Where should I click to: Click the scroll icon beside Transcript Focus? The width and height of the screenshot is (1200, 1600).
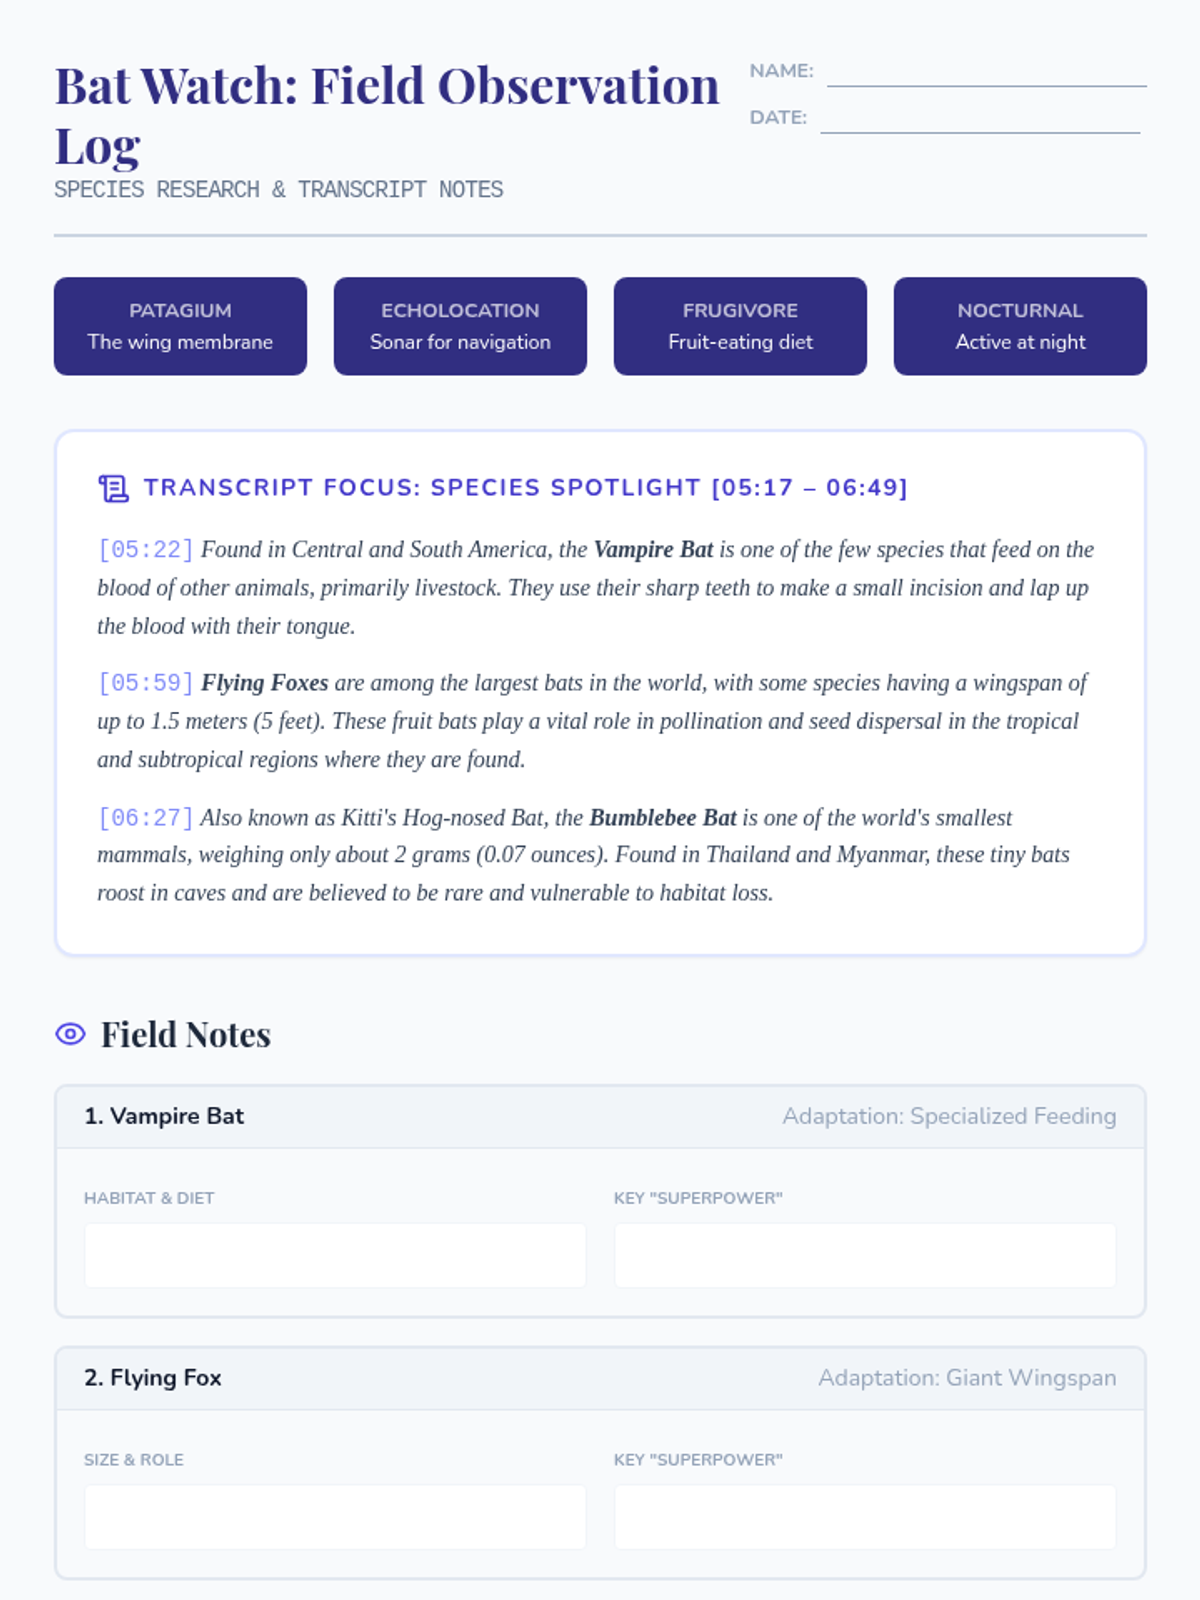(113, 488)
